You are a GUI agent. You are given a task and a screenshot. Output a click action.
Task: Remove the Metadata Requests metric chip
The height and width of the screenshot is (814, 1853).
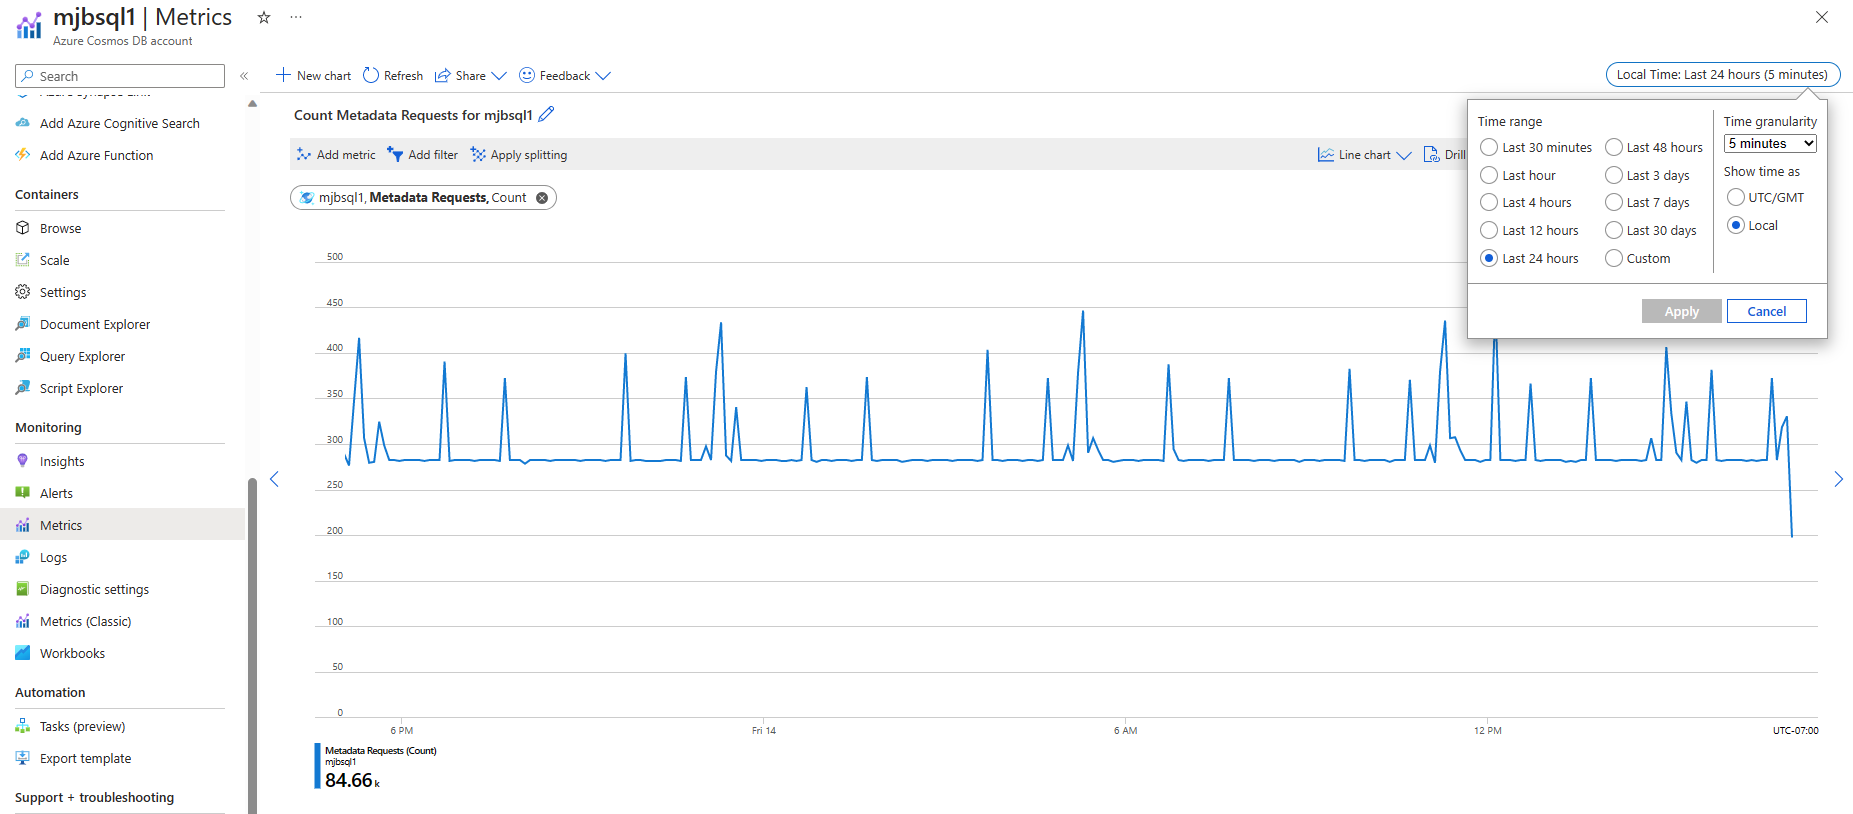(x=542, y=198)
